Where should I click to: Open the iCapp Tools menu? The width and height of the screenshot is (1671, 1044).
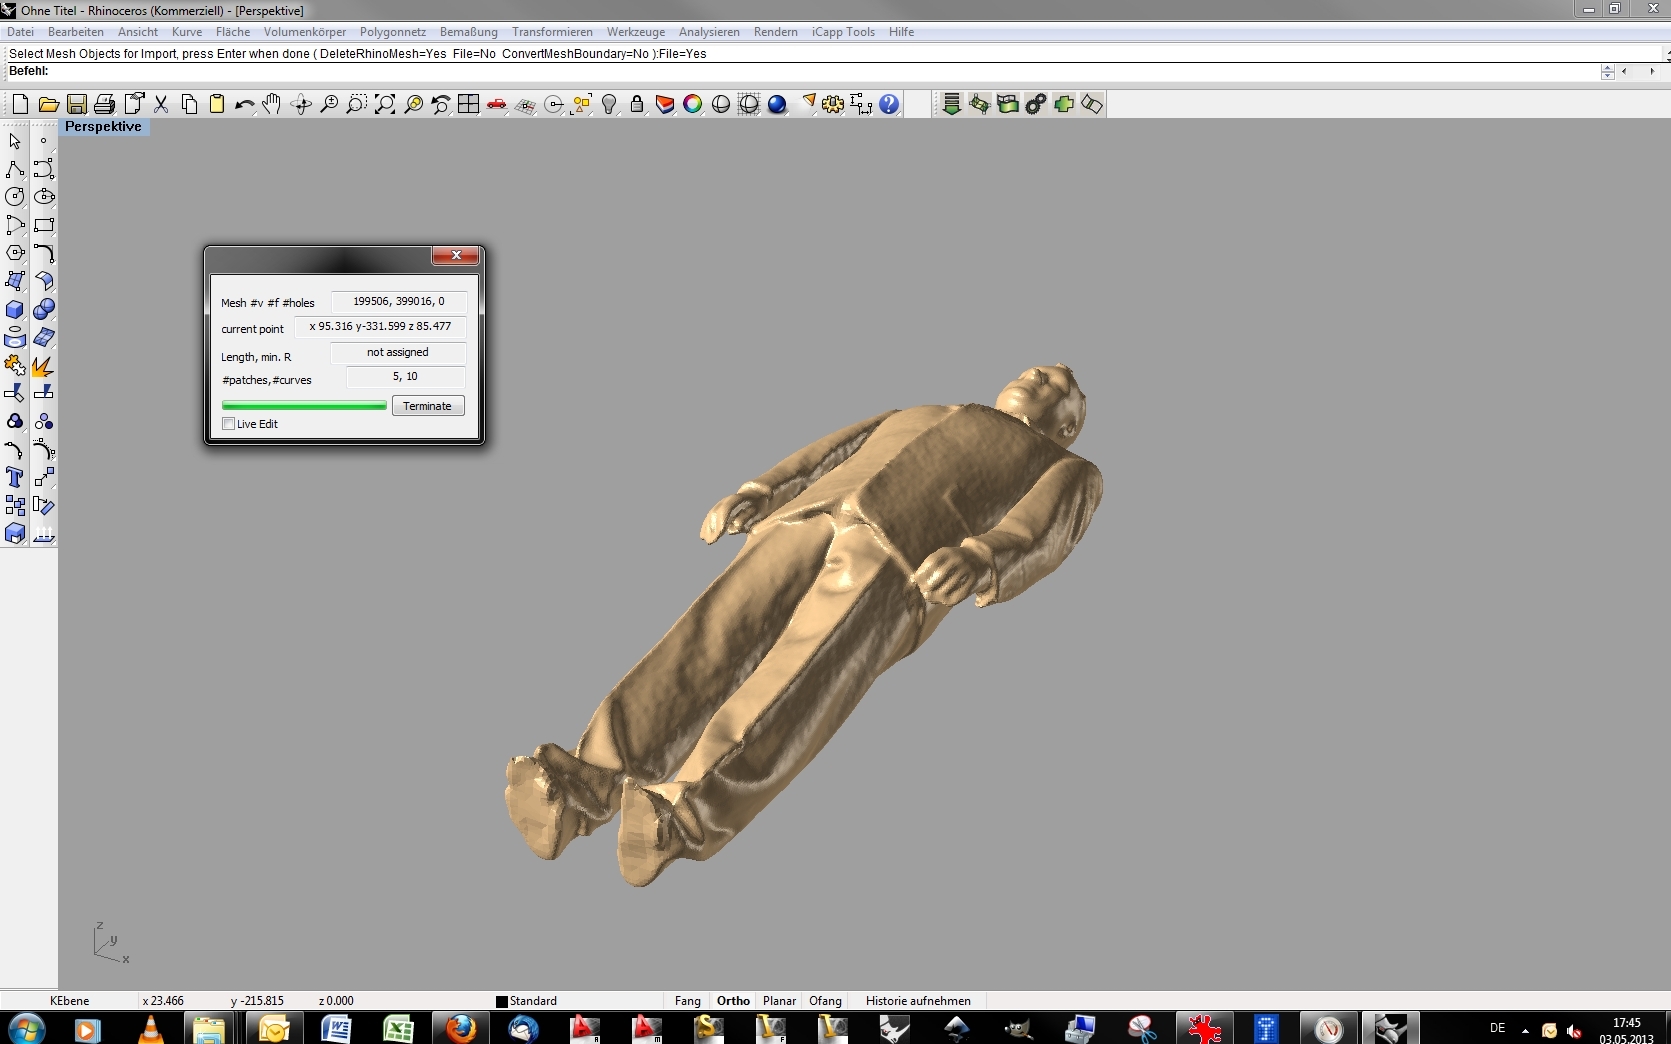pos(843,32)
